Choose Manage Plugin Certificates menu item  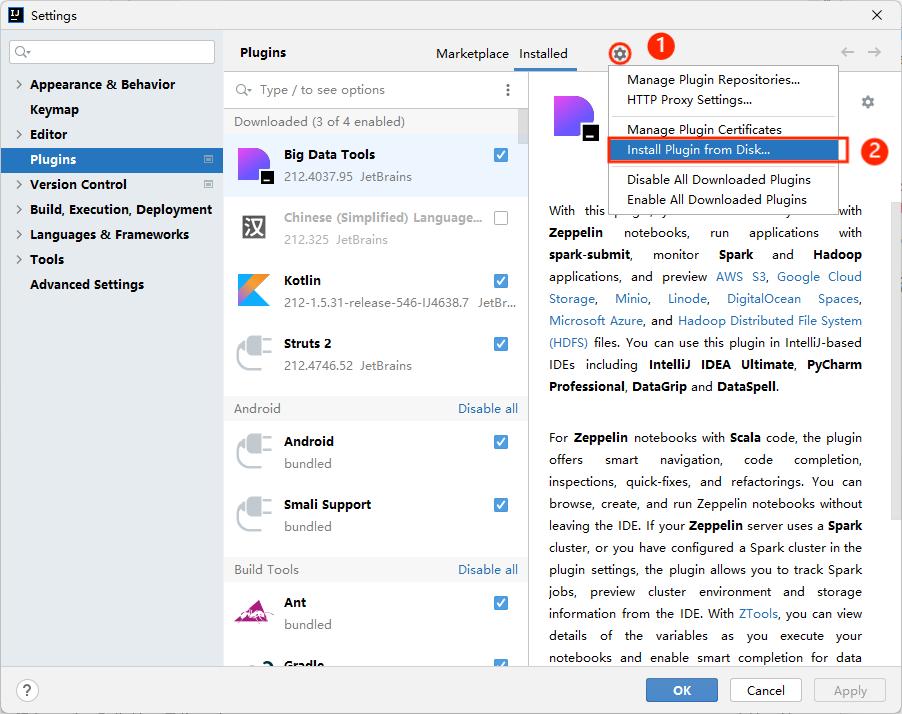pyautogui.click(x=723, y=129)
